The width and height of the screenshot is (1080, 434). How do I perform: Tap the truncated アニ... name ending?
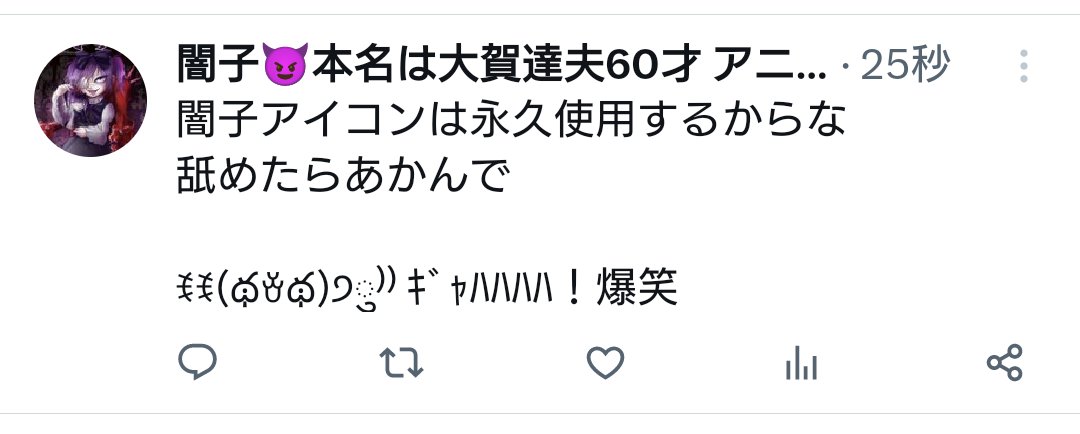[x=767, y=63]
